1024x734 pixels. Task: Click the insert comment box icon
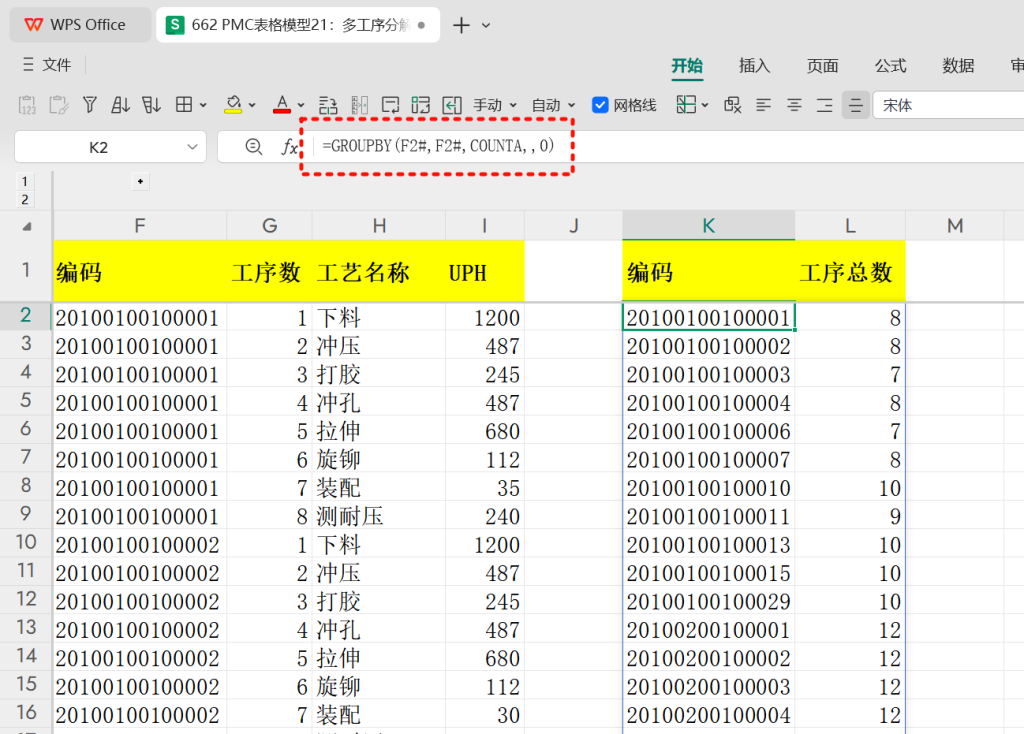[391, 105]
